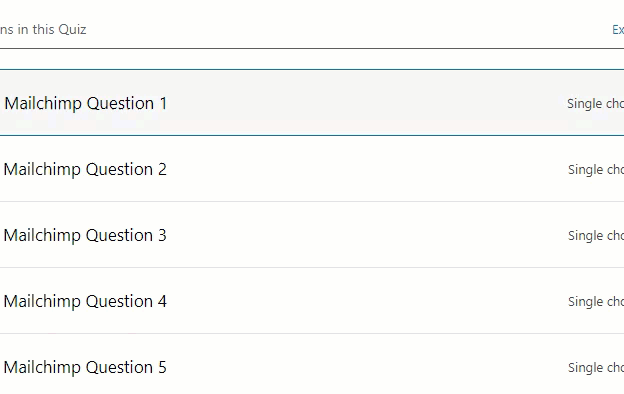Open Mailchimp Question 1
This screenshot has width=624, height=394.
tap(86, 103)
